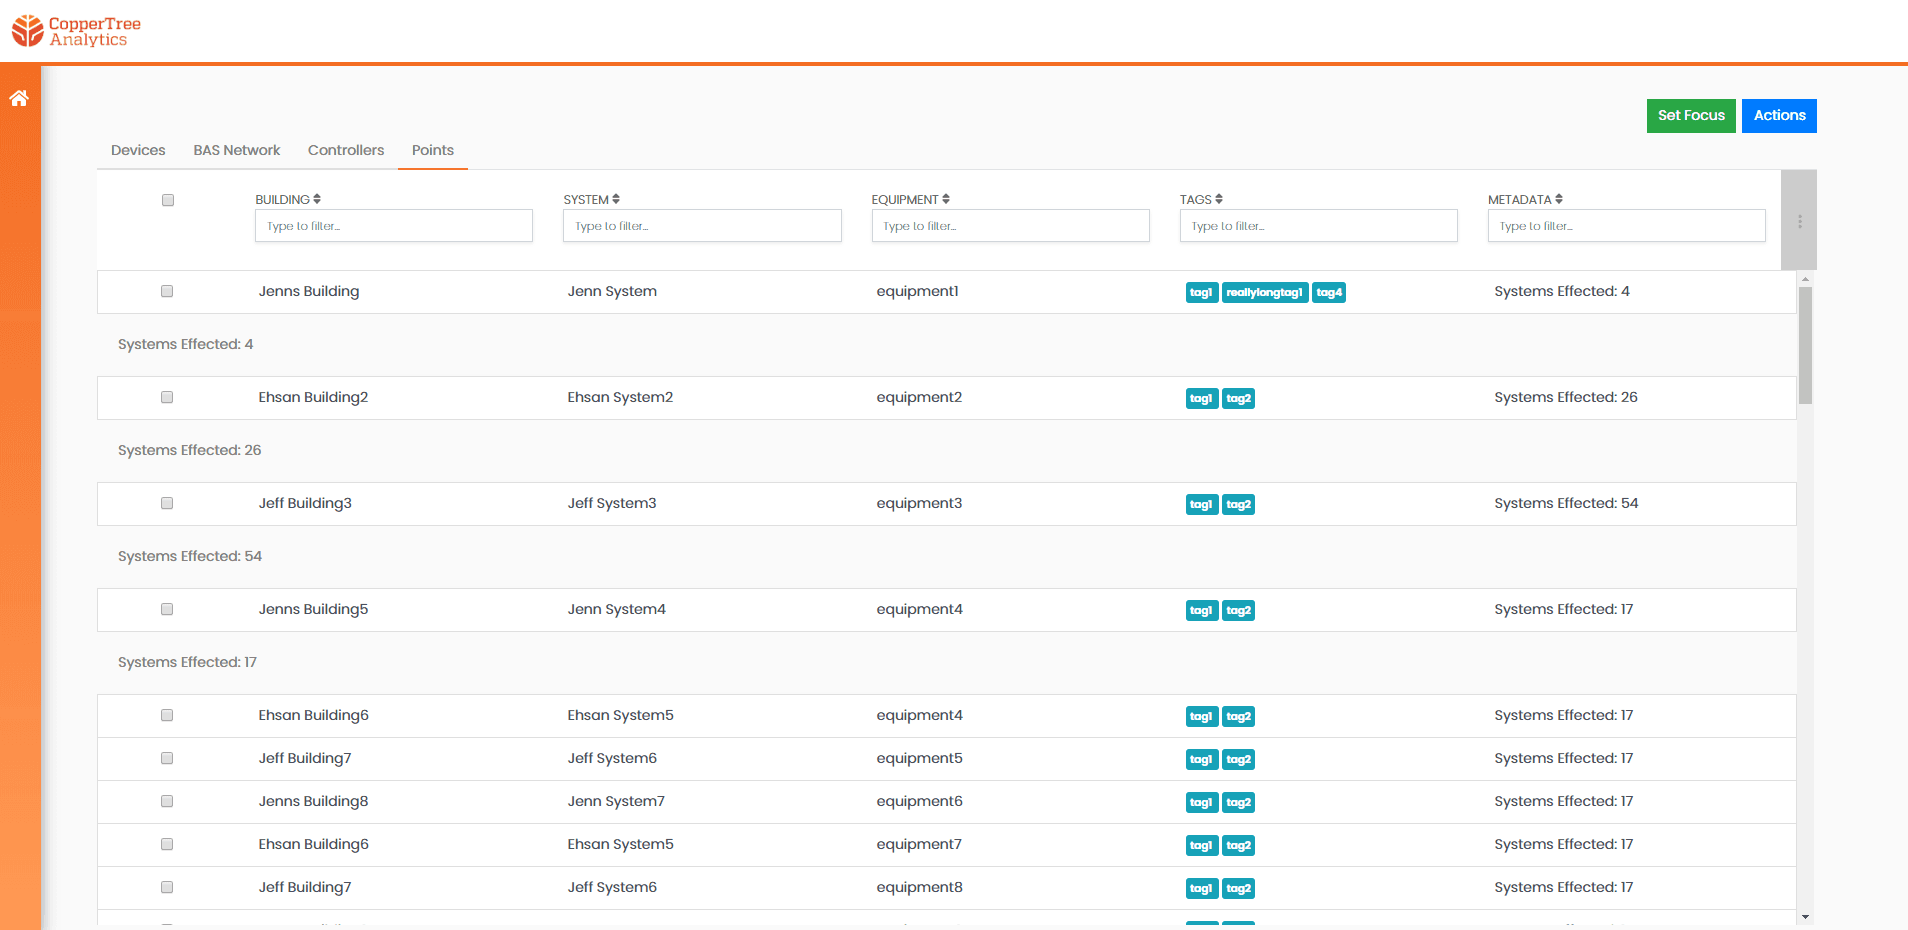Check the equipment8 row checkbox
The image size is (1908, 930).
167,887
